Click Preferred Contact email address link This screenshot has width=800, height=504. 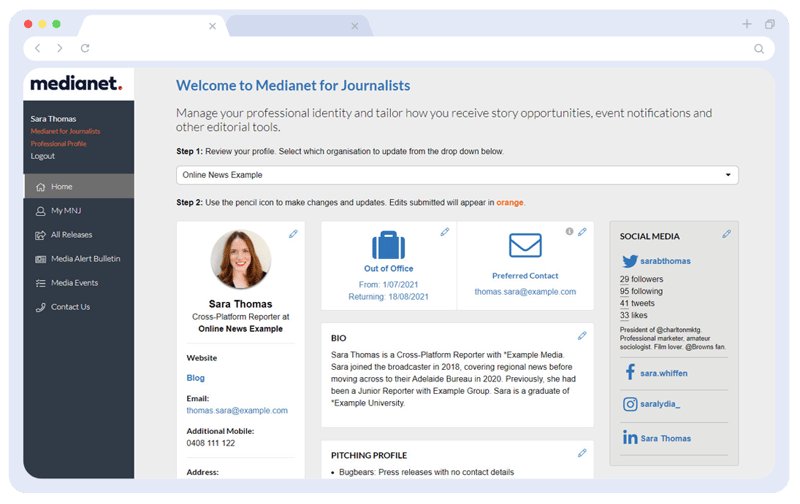pyautogui.click(x=525, y=292)
